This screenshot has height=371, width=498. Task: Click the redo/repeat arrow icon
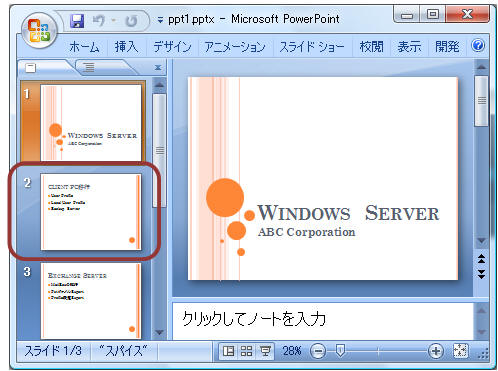[x=131, y=21]
